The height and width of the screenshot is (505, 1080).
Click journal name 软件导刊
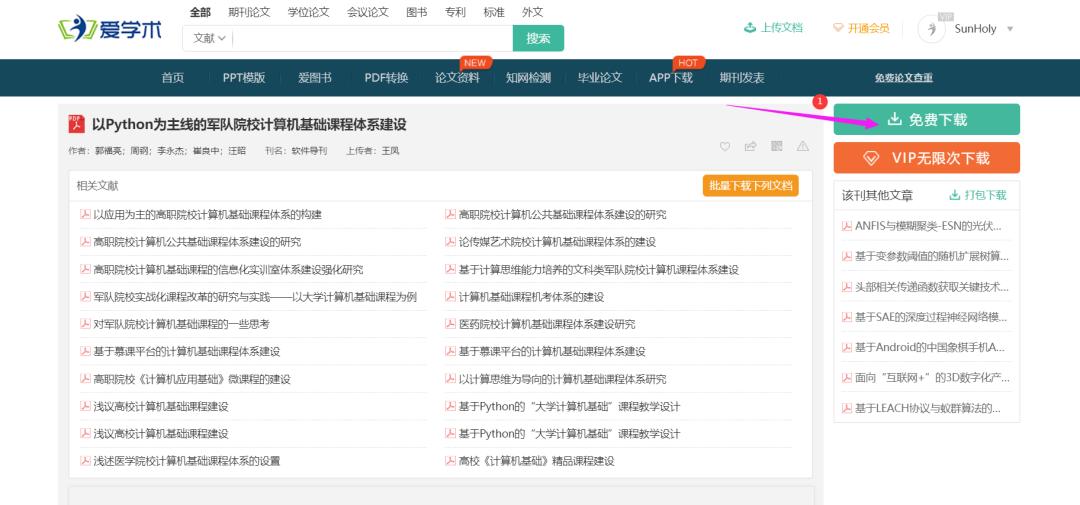(x=309, y=150)
